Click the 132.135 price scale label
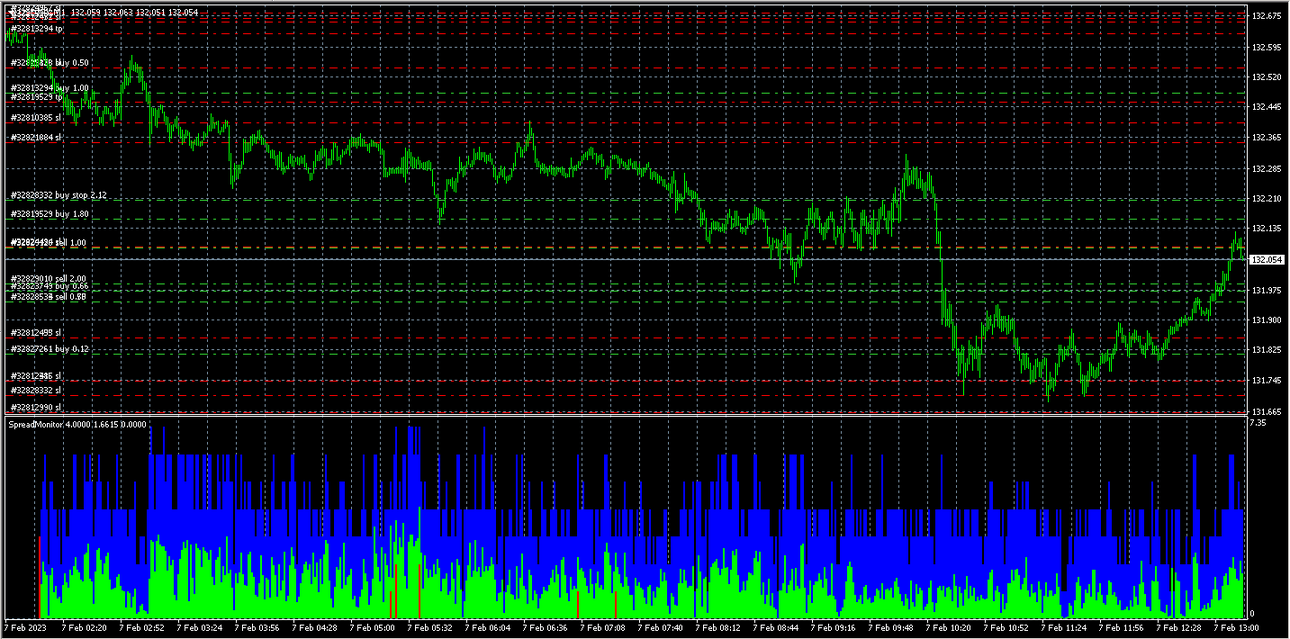The height and width of the screenshot is (639, 1290). pyautogui.click(x=1267, y=229)
